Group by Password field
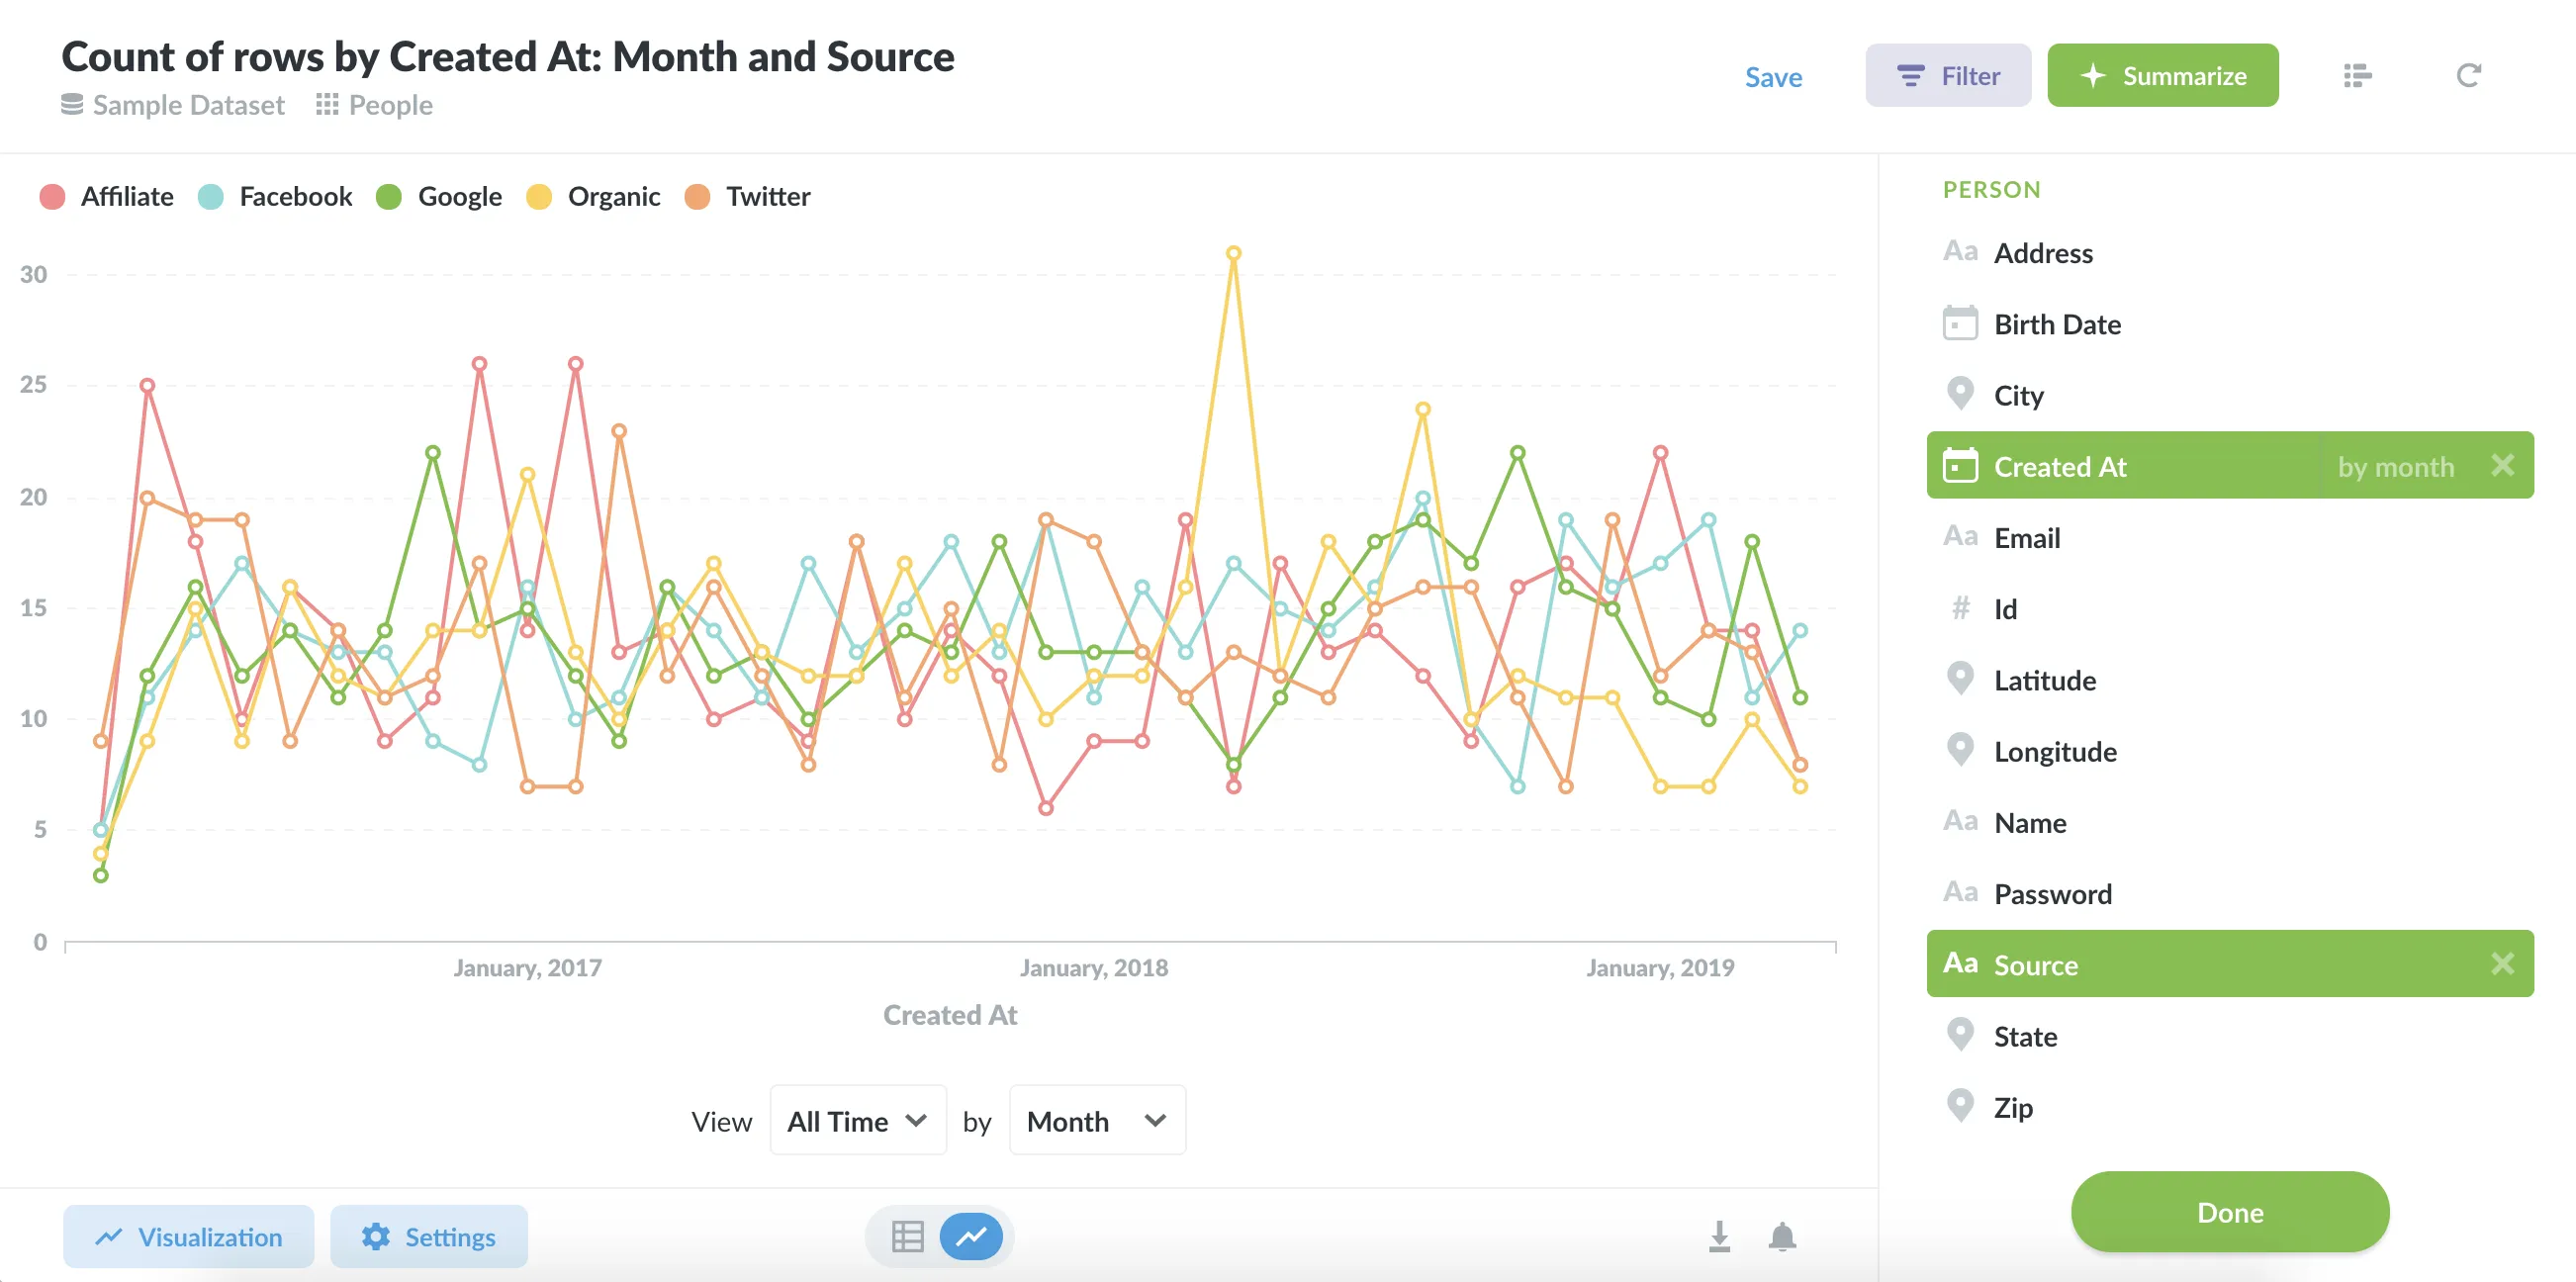The height and width of the screenshot is (1282, 2576). click(x=2230, y=893)
